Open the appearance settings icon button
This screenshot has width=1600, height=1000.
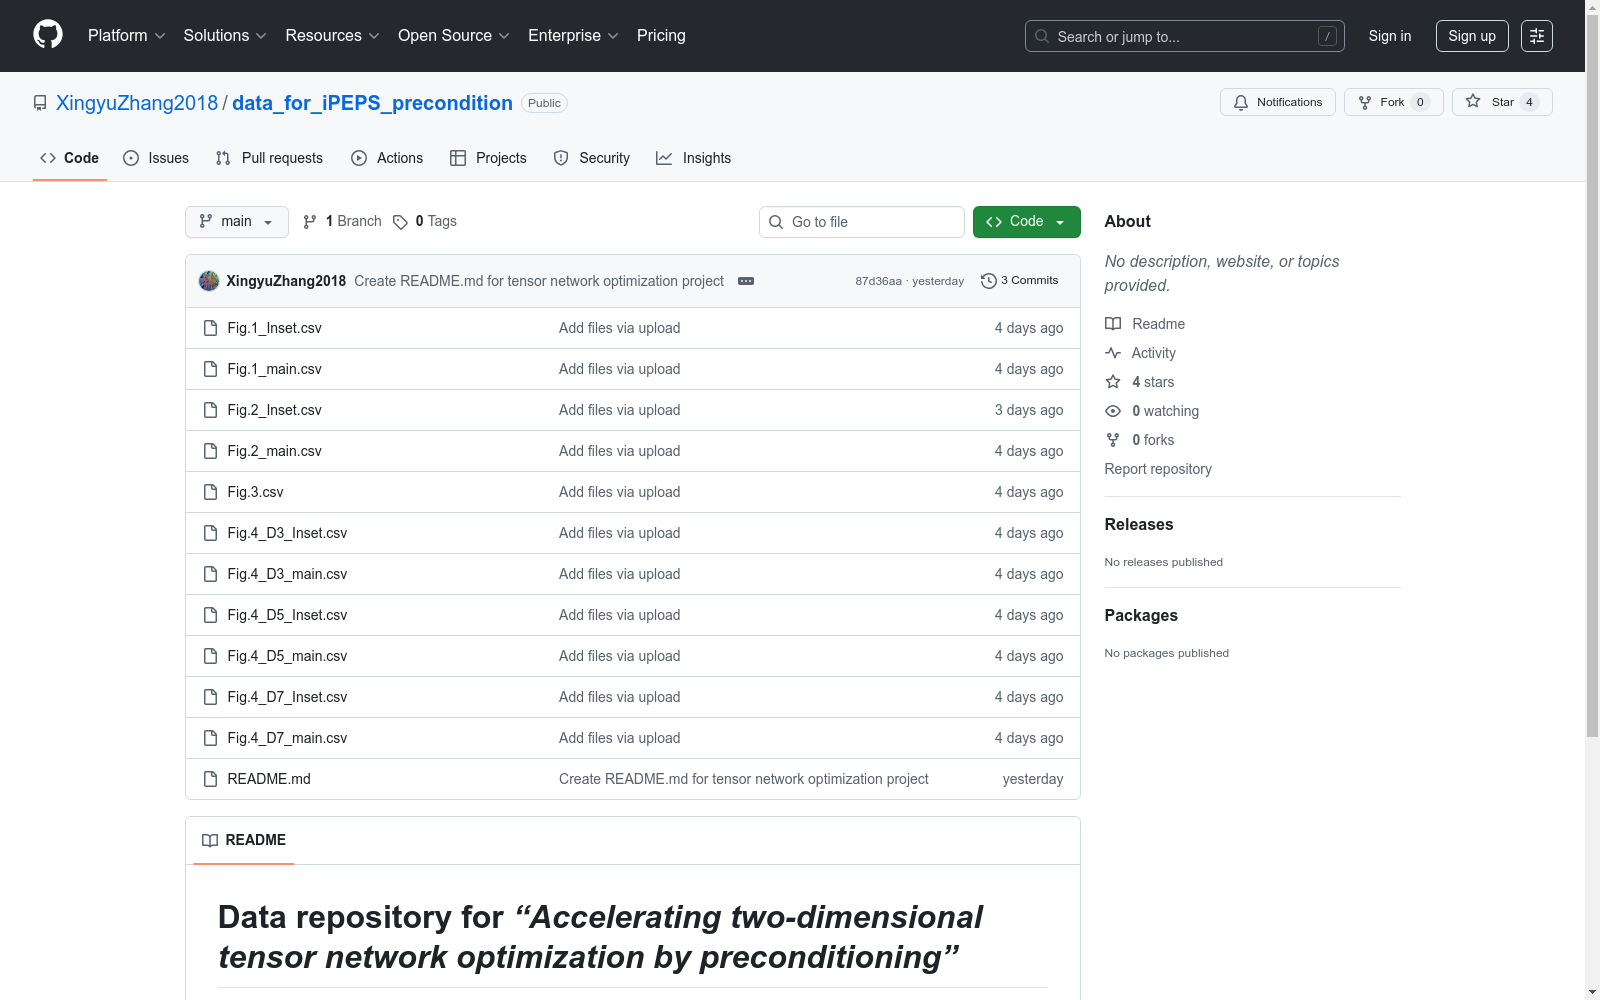pos(1537,36)
